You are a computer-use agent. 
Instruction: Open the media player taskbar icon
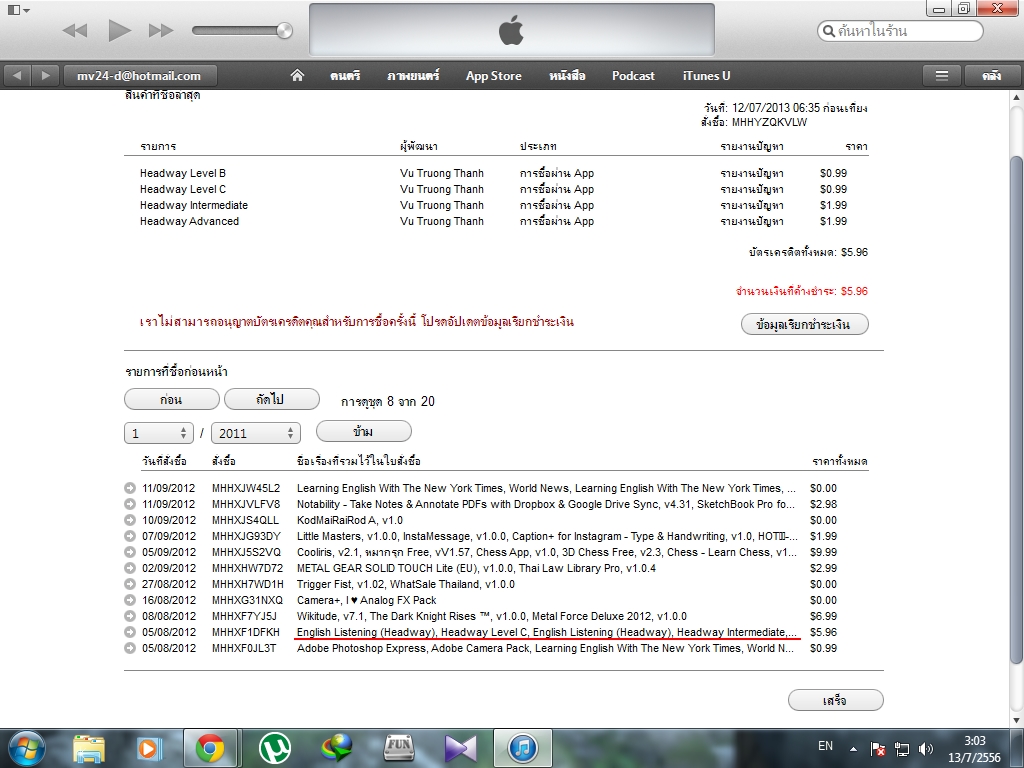click(x=148, y=748)
